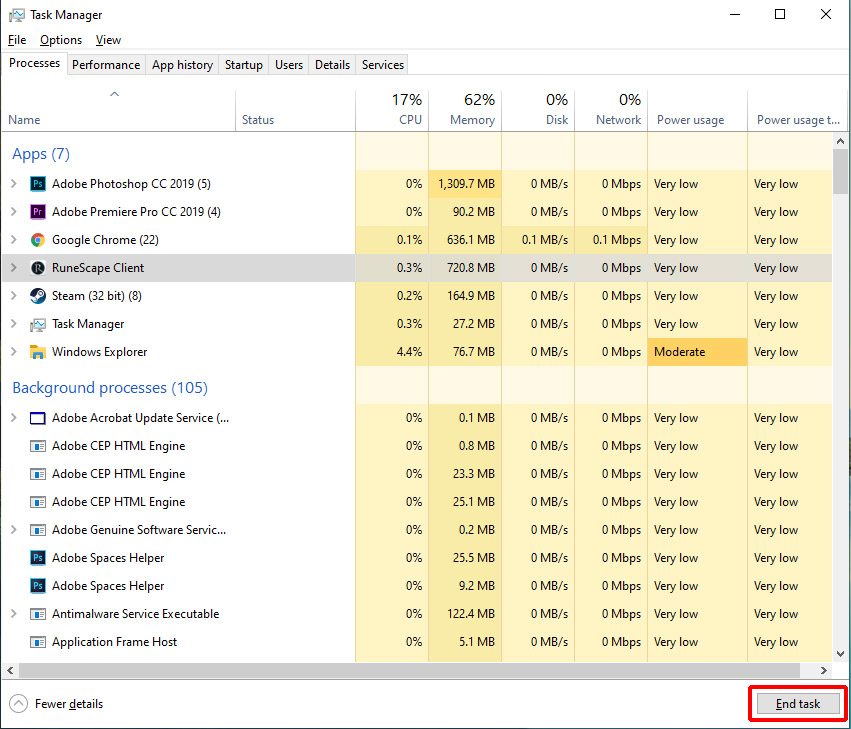Click the 4.4% CPU value
The image size is (851, 729).
pos(409,352)
